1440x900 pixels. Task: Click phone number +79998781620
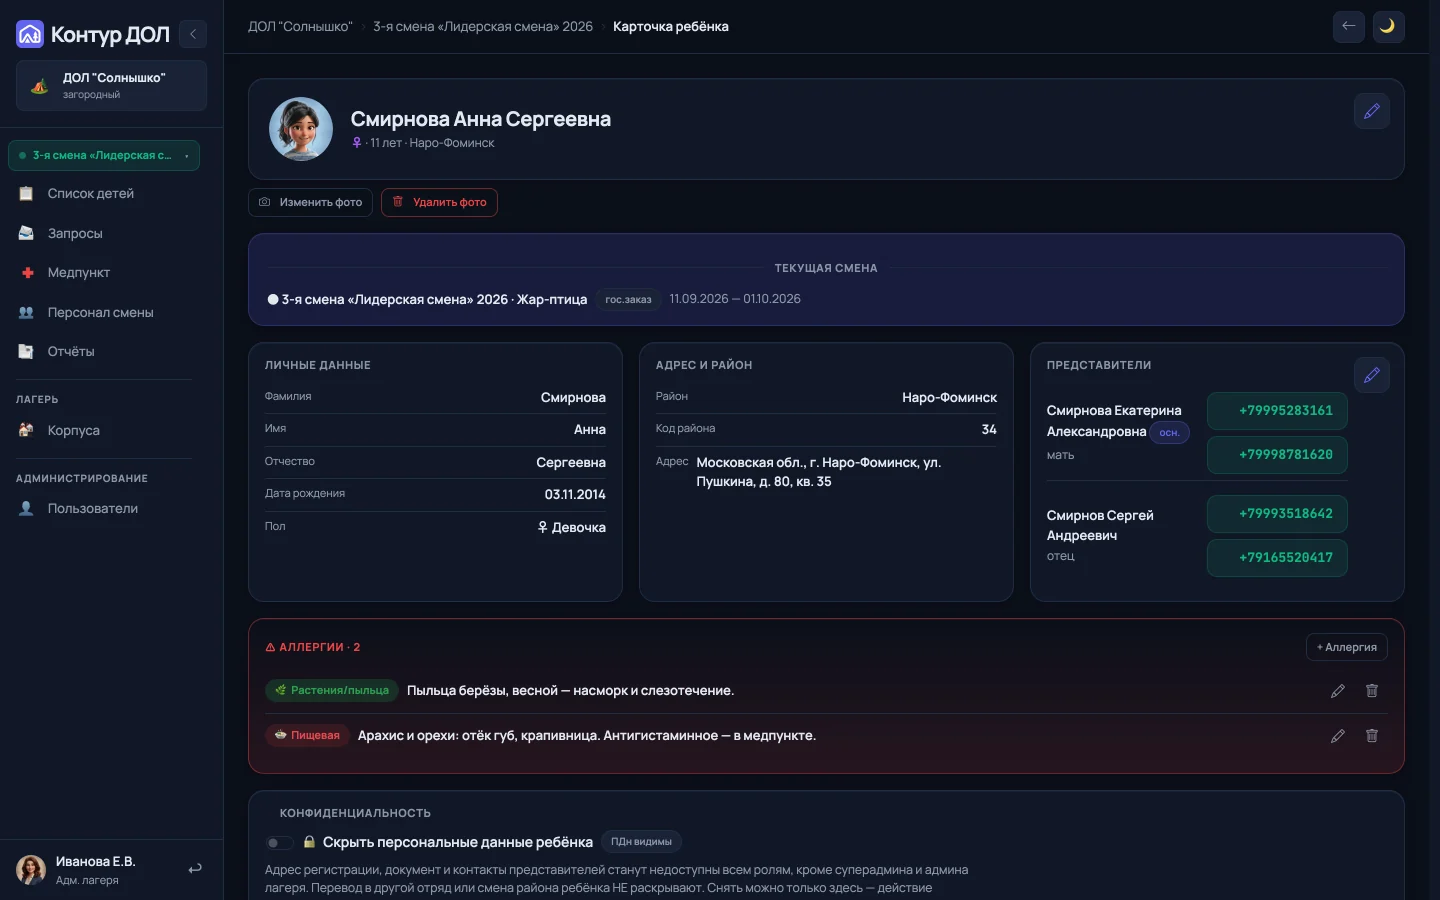[1278, 455]
